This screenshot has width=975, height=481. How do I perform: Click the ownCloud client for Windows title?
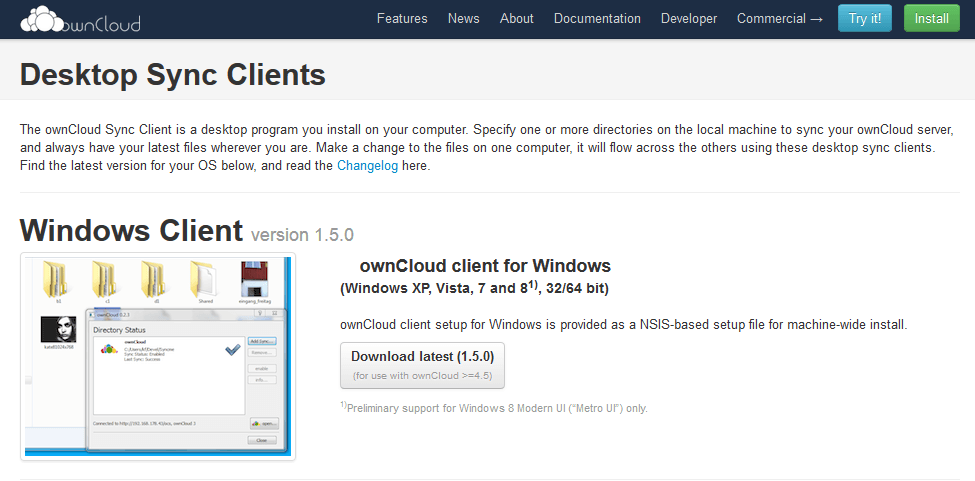[x=485, y=266]
